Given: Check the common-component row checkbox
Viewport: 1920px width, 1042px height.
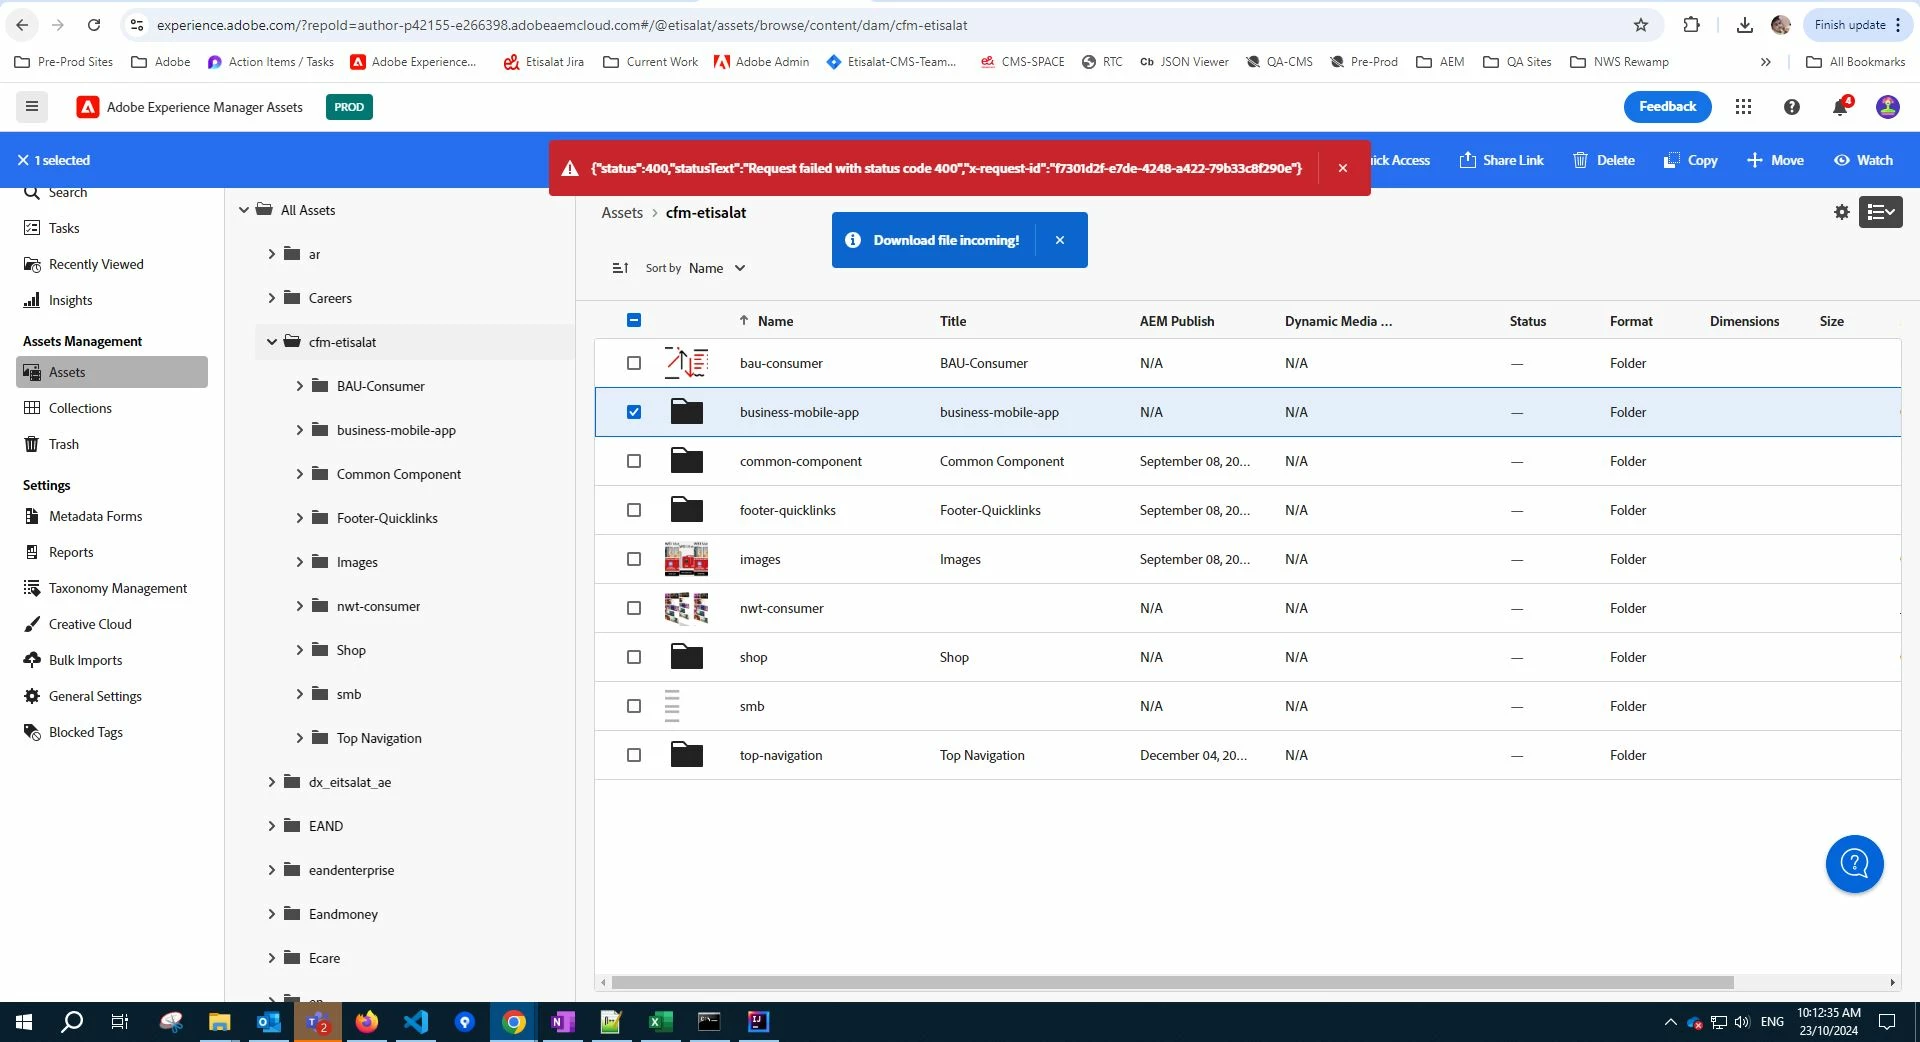Looking at the screenshot, I should click(x=634, y=461).
